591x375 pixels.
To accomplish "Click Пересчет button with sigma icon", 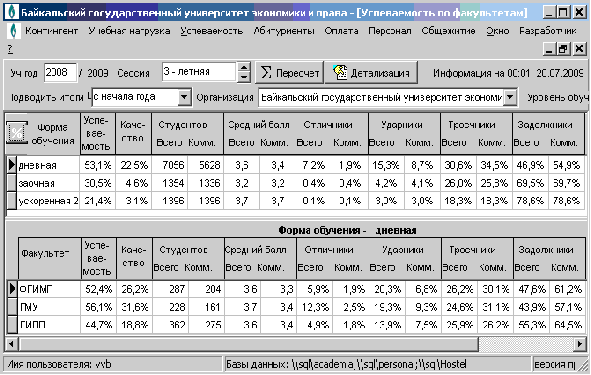I will (x=289, y=73).
